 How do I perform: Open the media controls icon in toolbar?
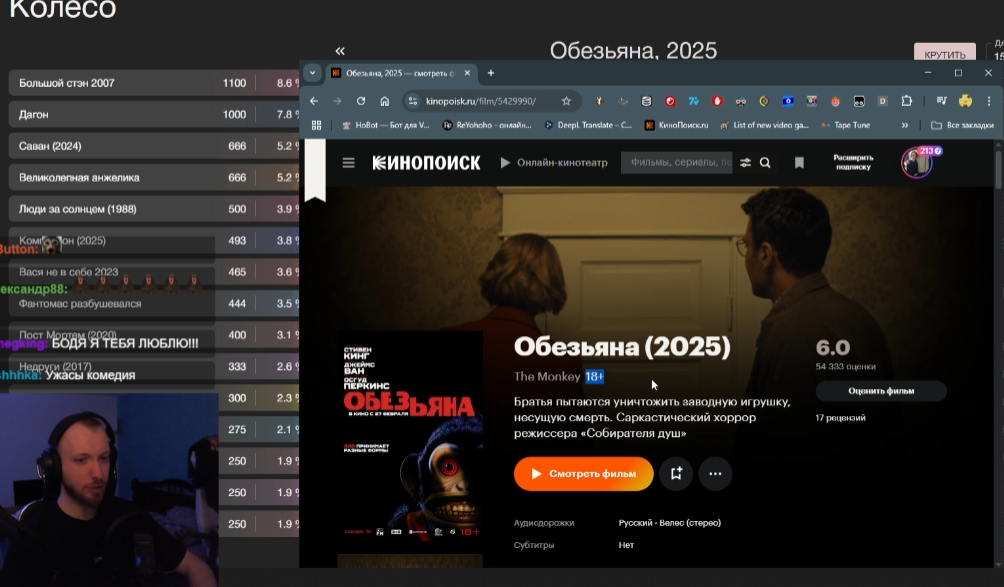[942, 101]
